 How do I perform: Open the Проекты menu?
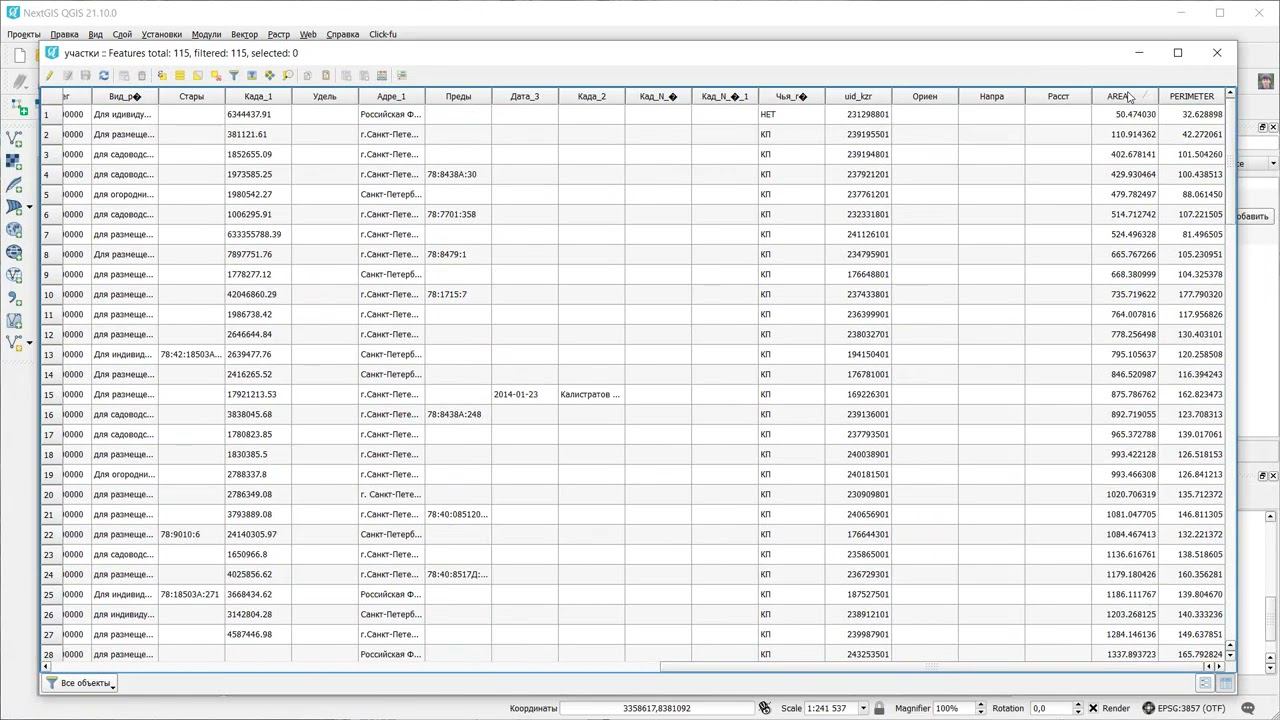tap(24, 34)
